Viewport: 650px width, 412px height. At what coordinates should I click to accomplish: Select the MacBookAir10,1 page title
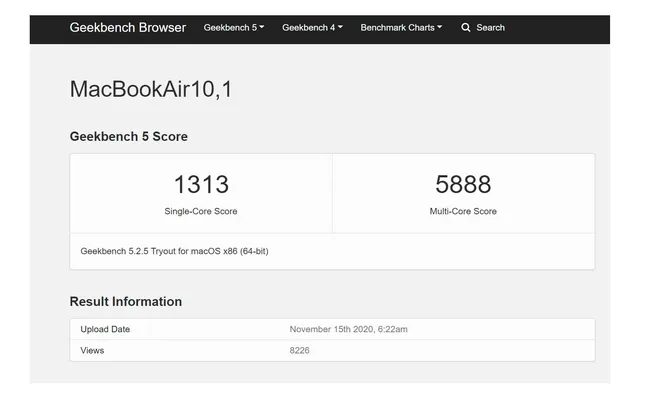click(151, 89)
